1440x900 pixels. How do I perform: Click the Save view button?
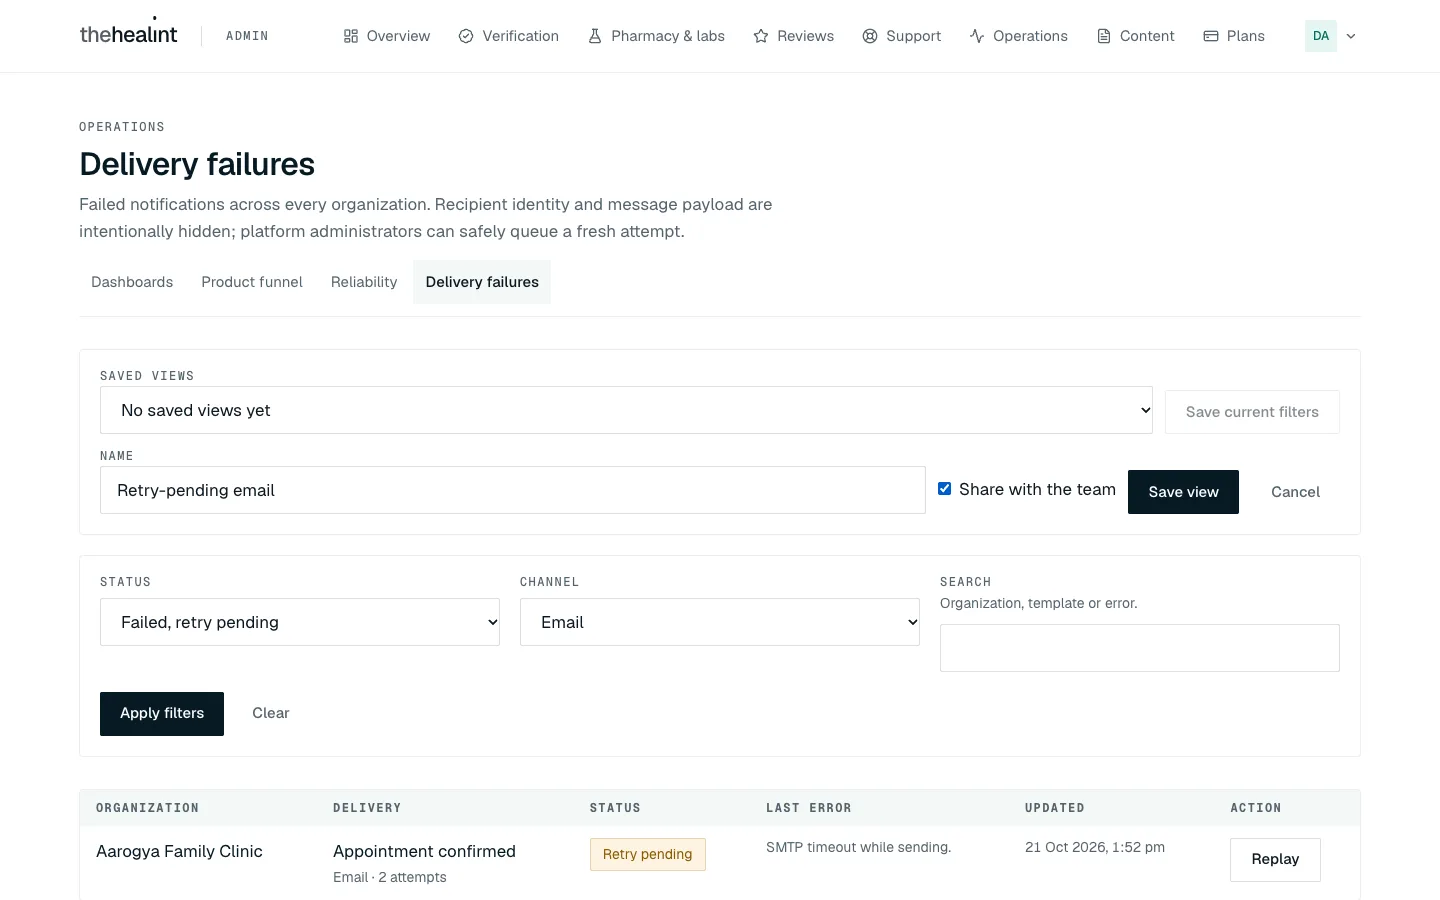1183,492
